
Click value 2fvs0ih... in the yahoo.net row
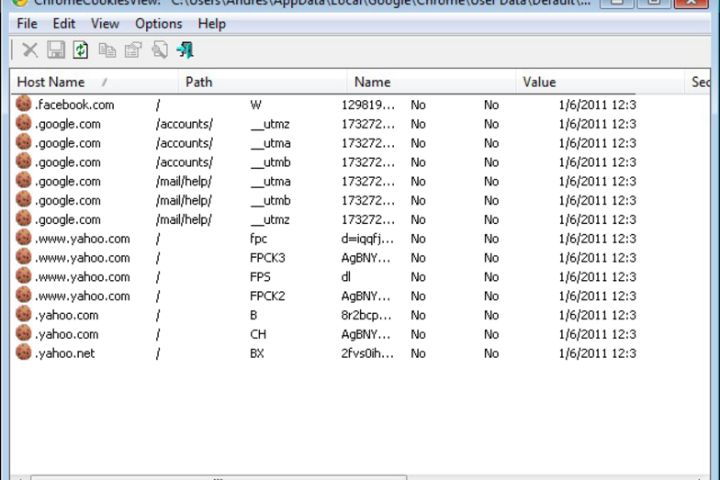[x=367, y=353]
